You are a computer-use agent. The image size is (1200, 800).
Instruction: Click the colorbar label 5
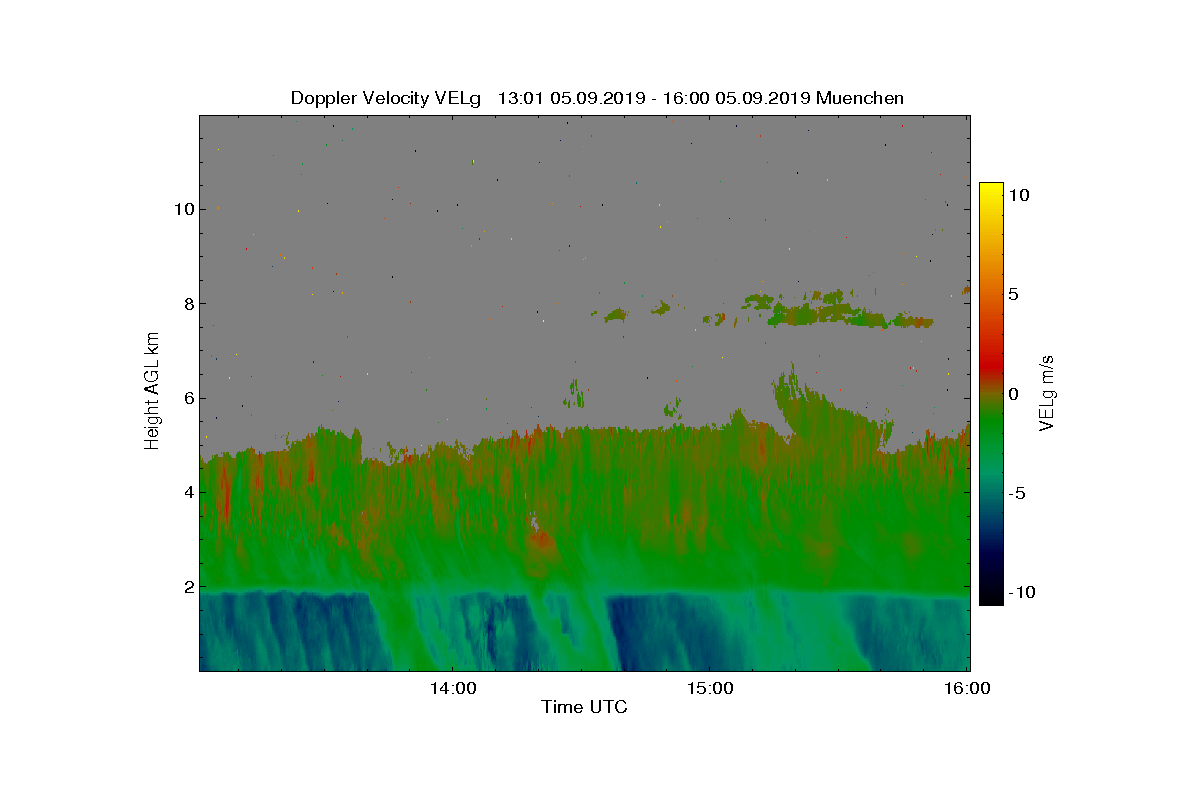point(1012,295)
